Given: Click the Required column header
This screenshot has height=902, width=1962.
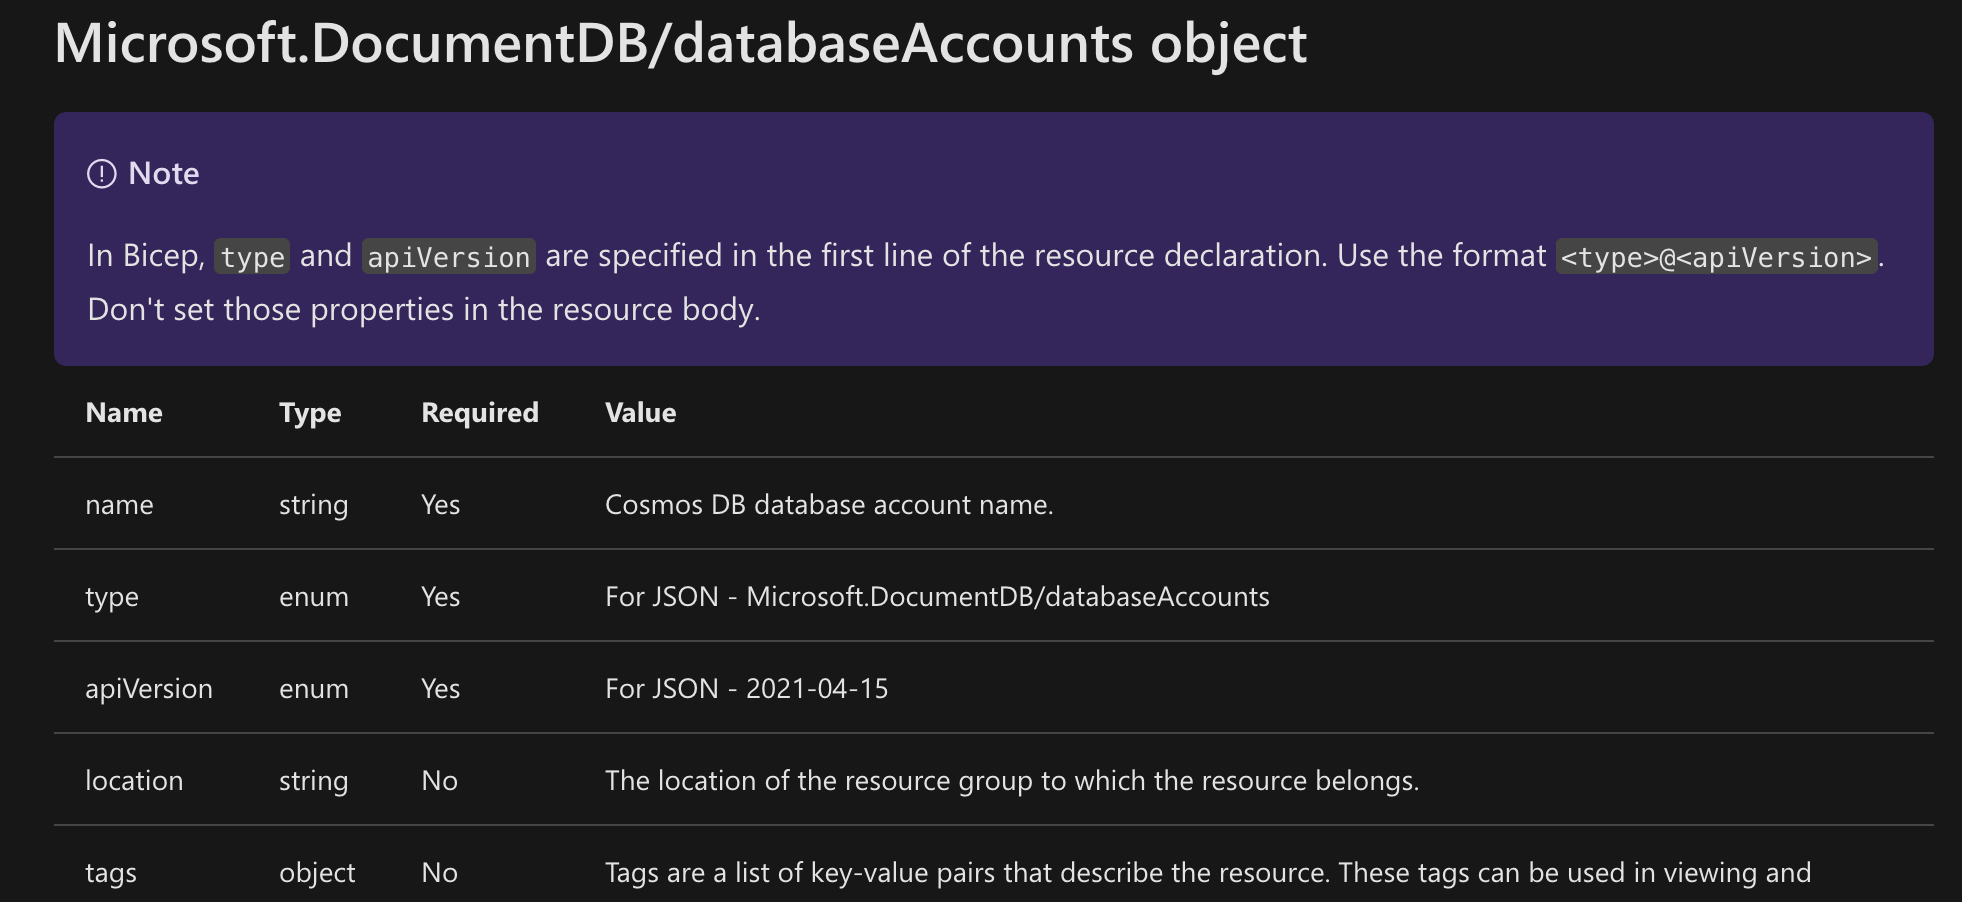Looking at the screenshot, I should pos(480,413).
